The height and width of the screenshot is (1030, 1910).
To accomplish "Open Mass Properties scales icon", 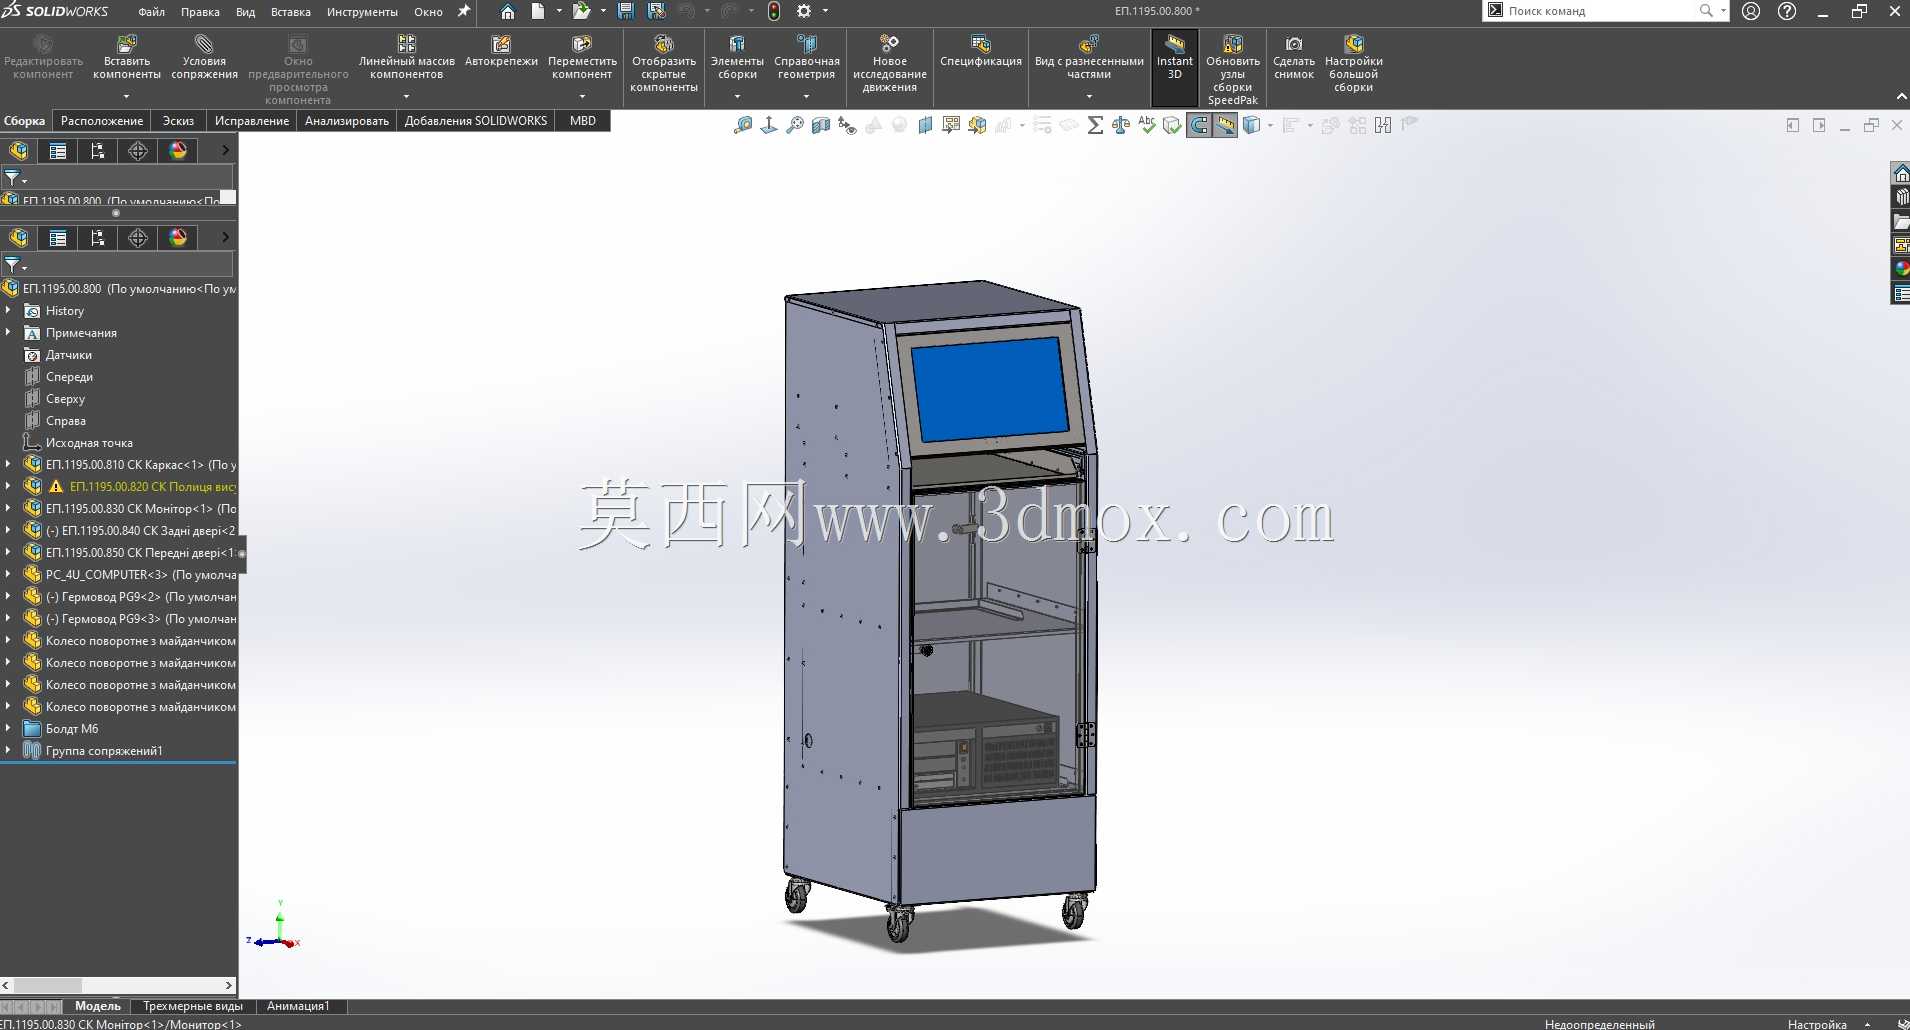I will (x=1121, y=125).
